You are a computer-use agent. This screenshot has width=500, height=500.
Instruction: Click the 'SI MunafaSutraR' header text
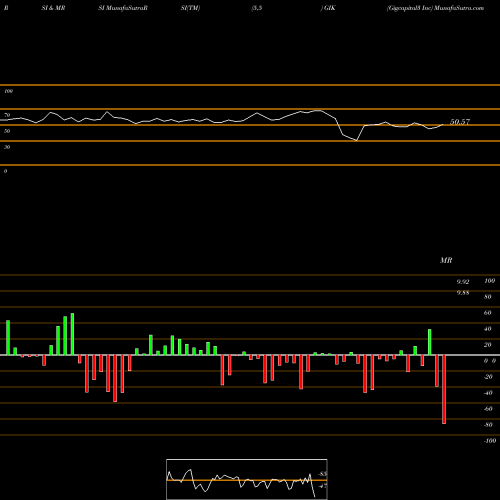pyautogui.click(x=123, y=8)
